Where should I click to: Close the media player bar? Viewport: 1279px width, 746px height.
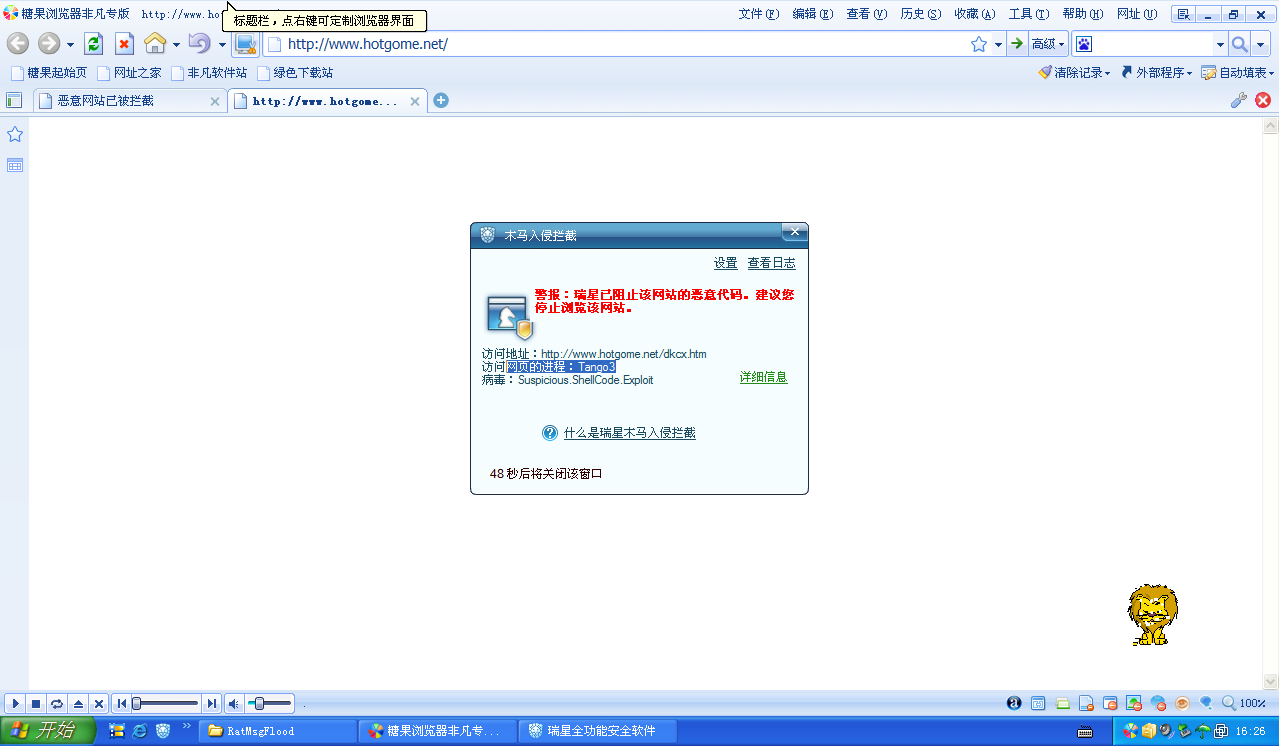tap(99, 704)
